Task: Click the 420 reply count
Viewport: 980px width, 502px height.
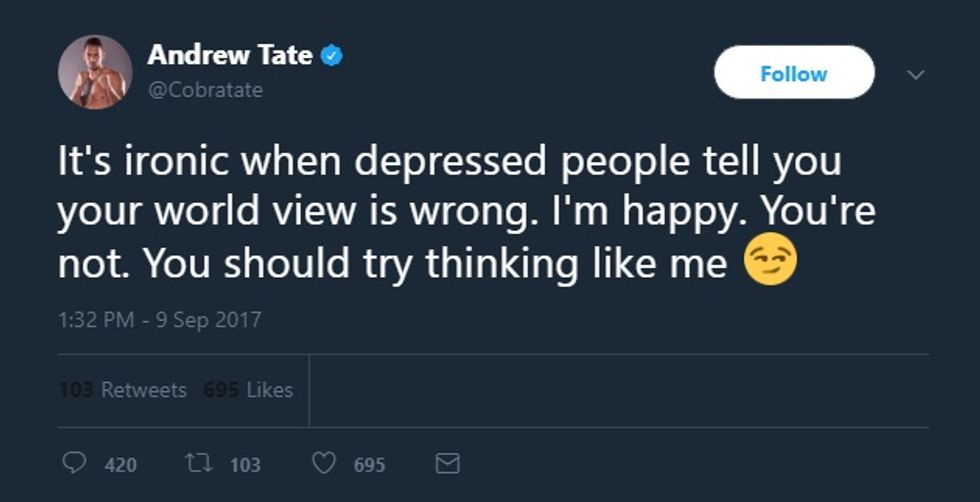Action: pos(120,465)
